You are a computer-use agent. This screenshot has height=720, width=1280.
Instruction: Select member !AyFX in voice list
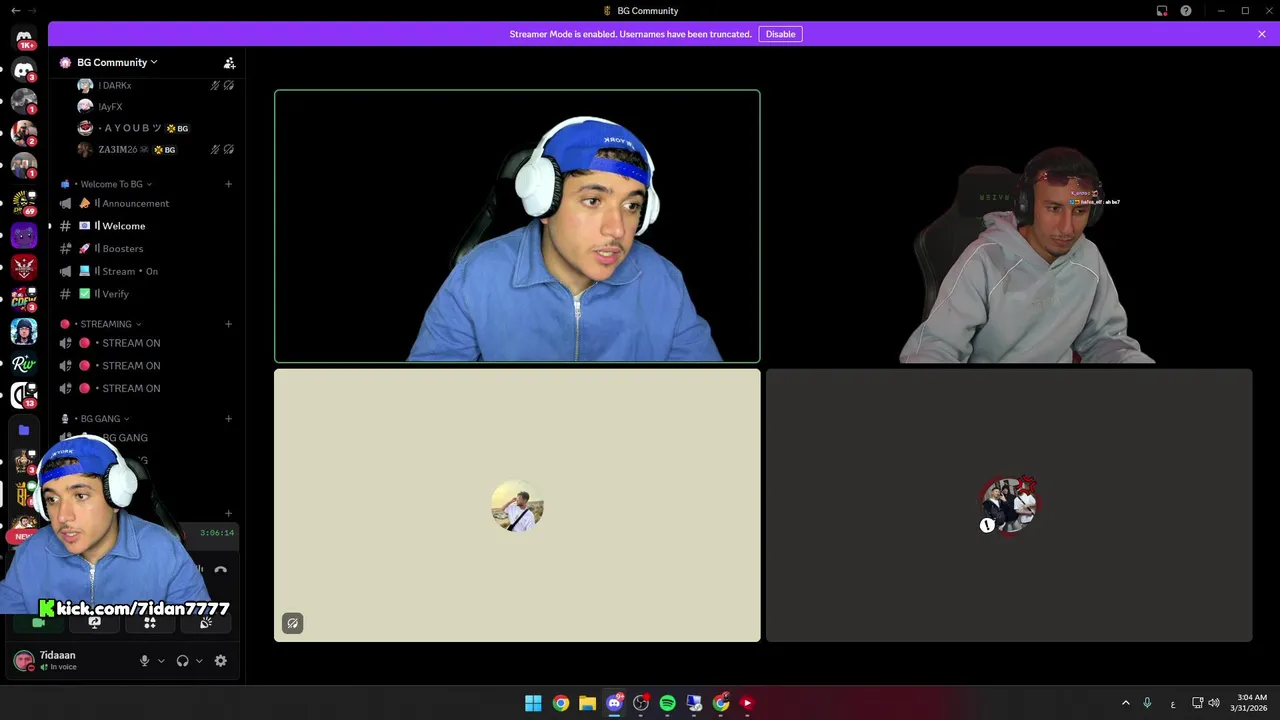click(156, 107)
